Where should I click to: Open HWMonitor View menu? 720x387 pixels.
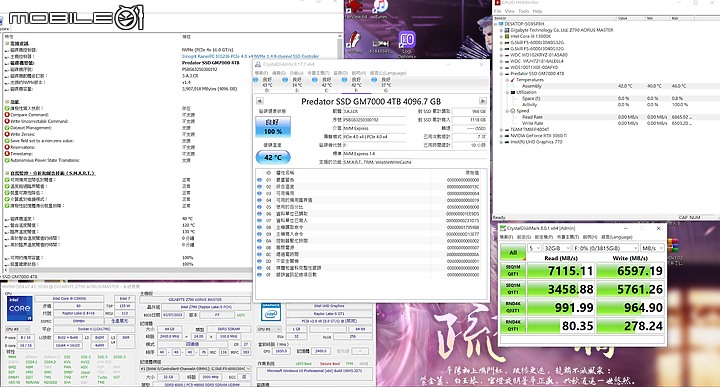(509, 11)
